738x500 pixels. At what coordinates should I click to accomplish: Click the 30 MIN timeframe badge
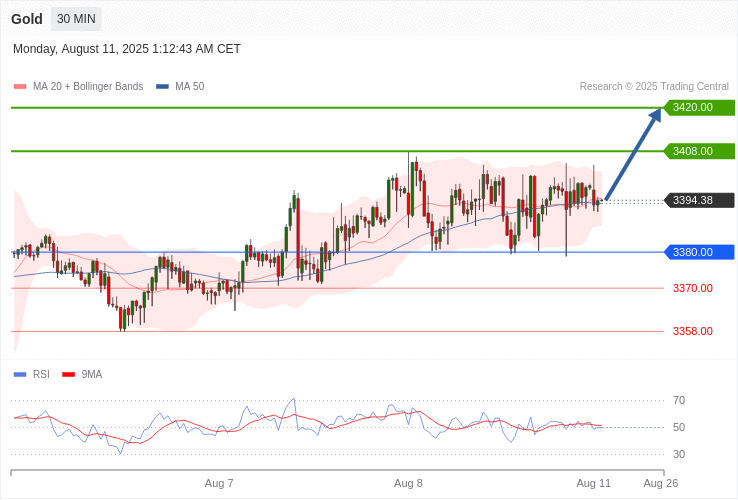click(x=76, y=19)
